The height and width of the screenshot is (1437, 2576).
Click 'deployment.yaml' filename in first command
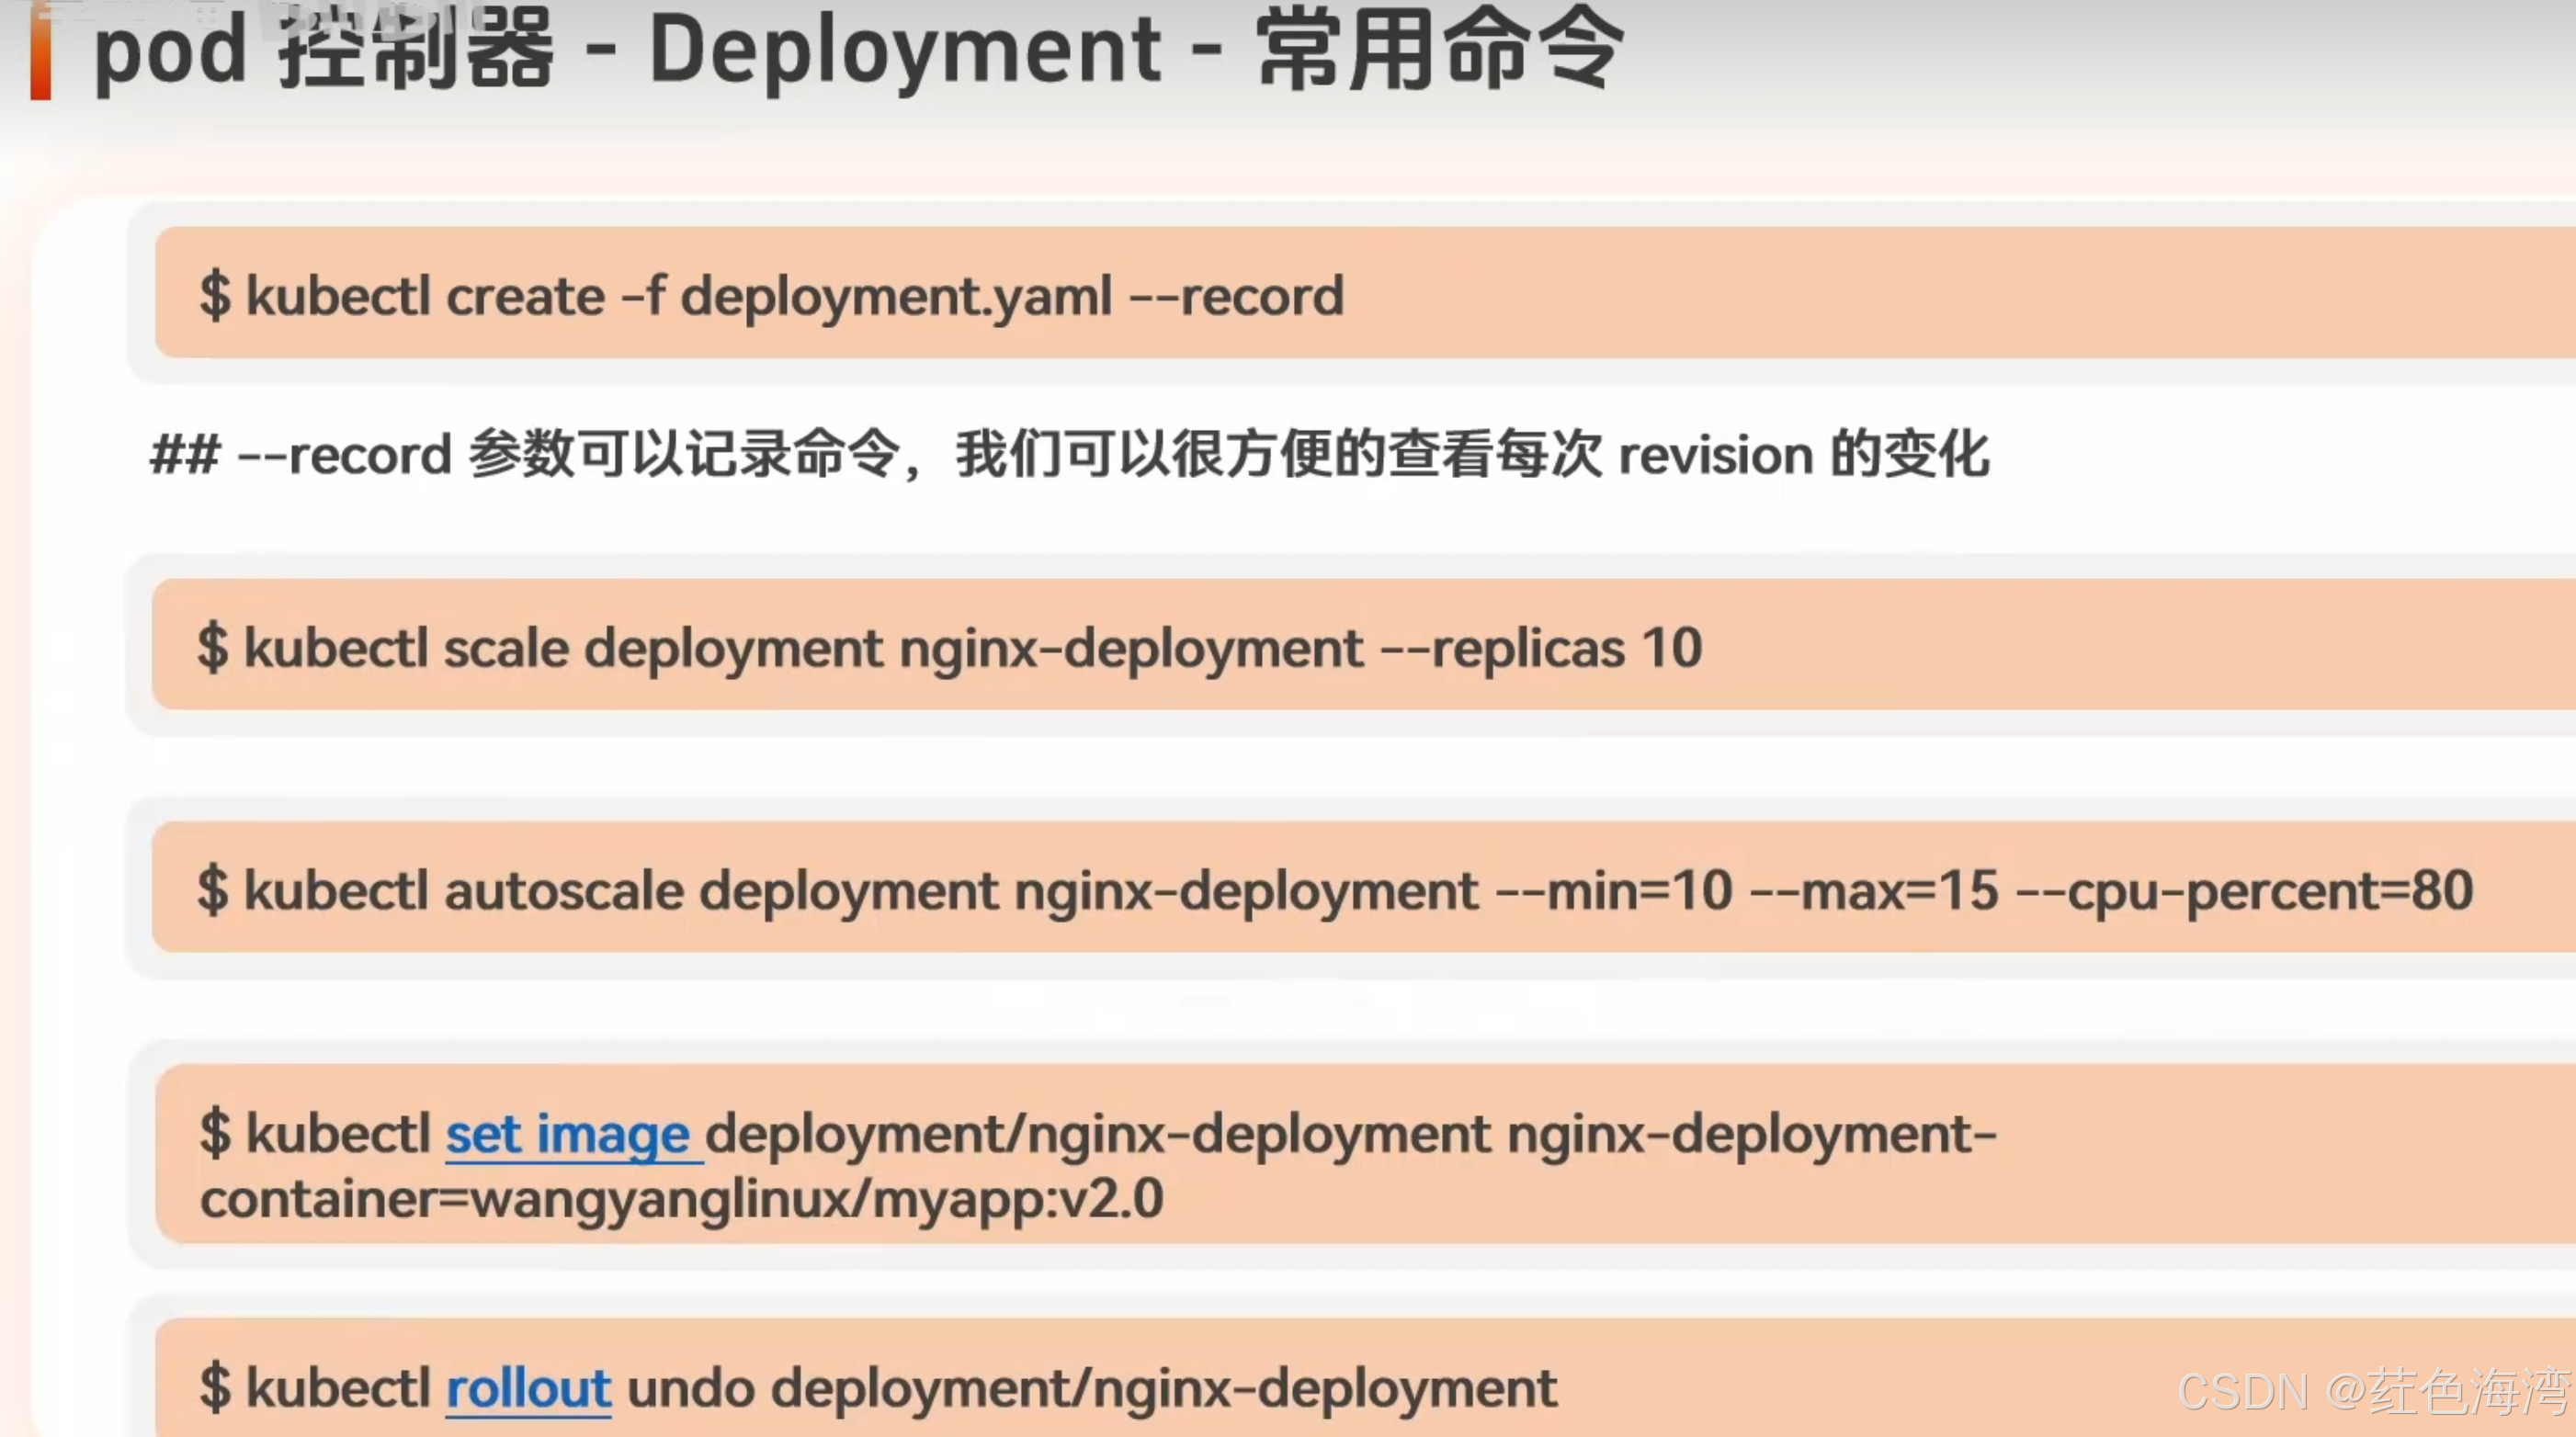click(x=896, y=297)
